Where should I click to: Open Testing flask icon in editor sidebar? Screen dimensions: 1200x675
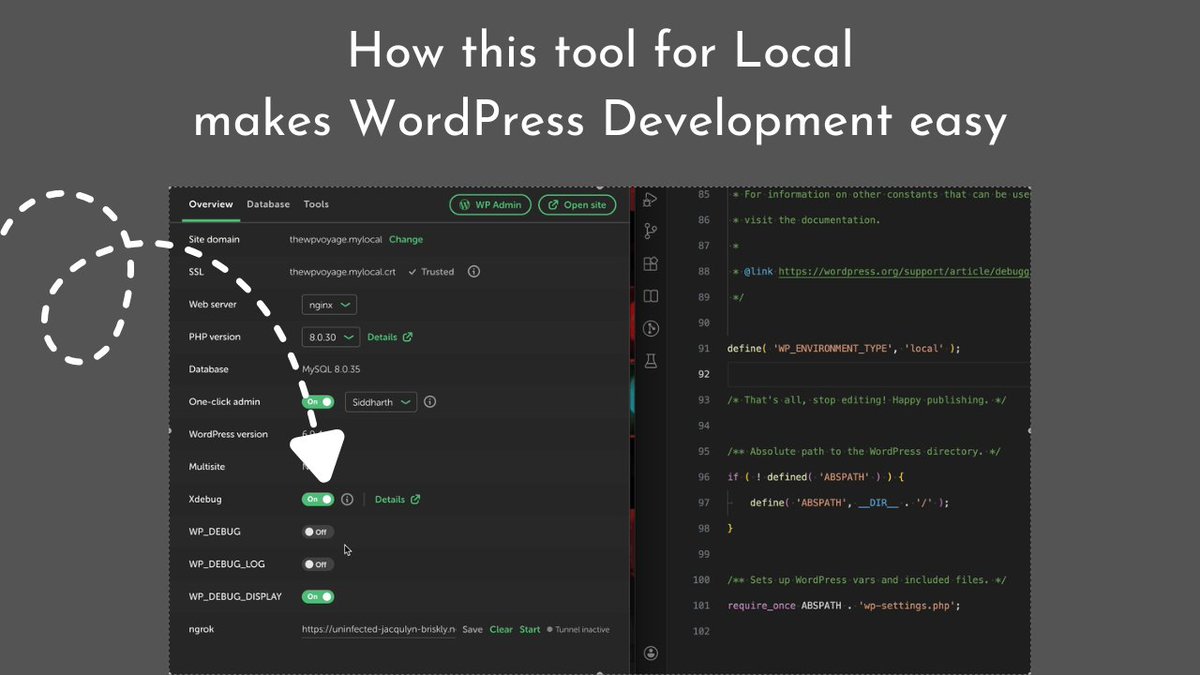pyautogui.click(x=650, y=360)
